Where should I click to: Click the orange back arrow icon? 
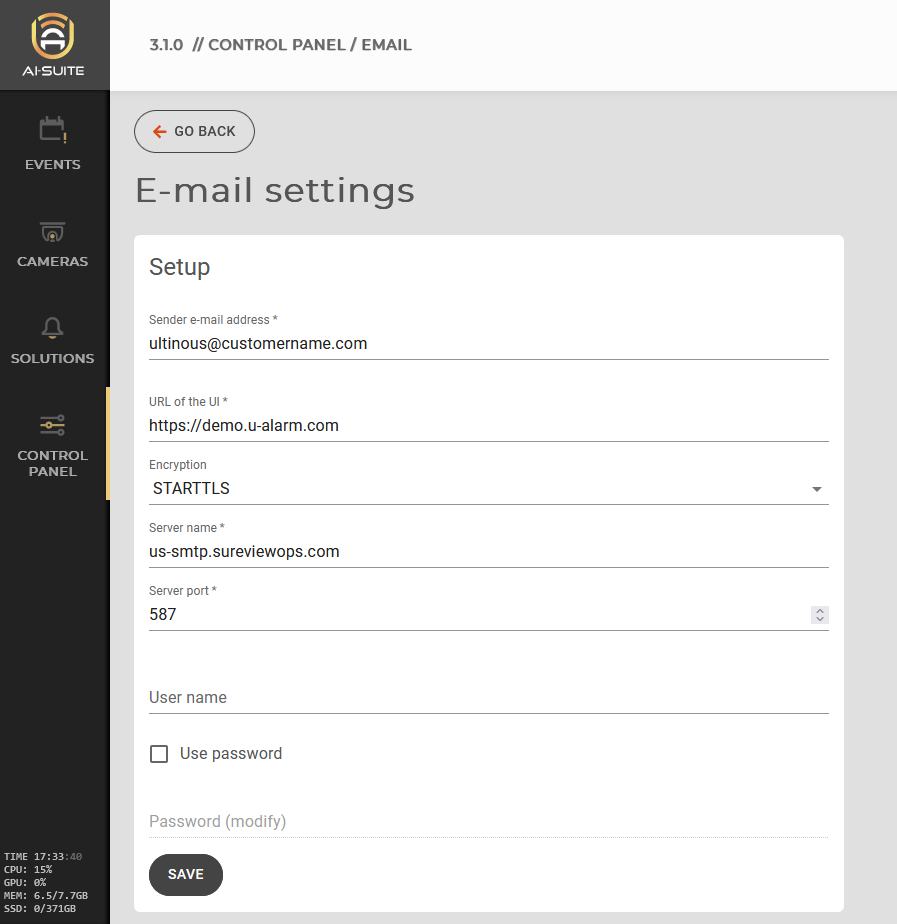click(160, 131)
